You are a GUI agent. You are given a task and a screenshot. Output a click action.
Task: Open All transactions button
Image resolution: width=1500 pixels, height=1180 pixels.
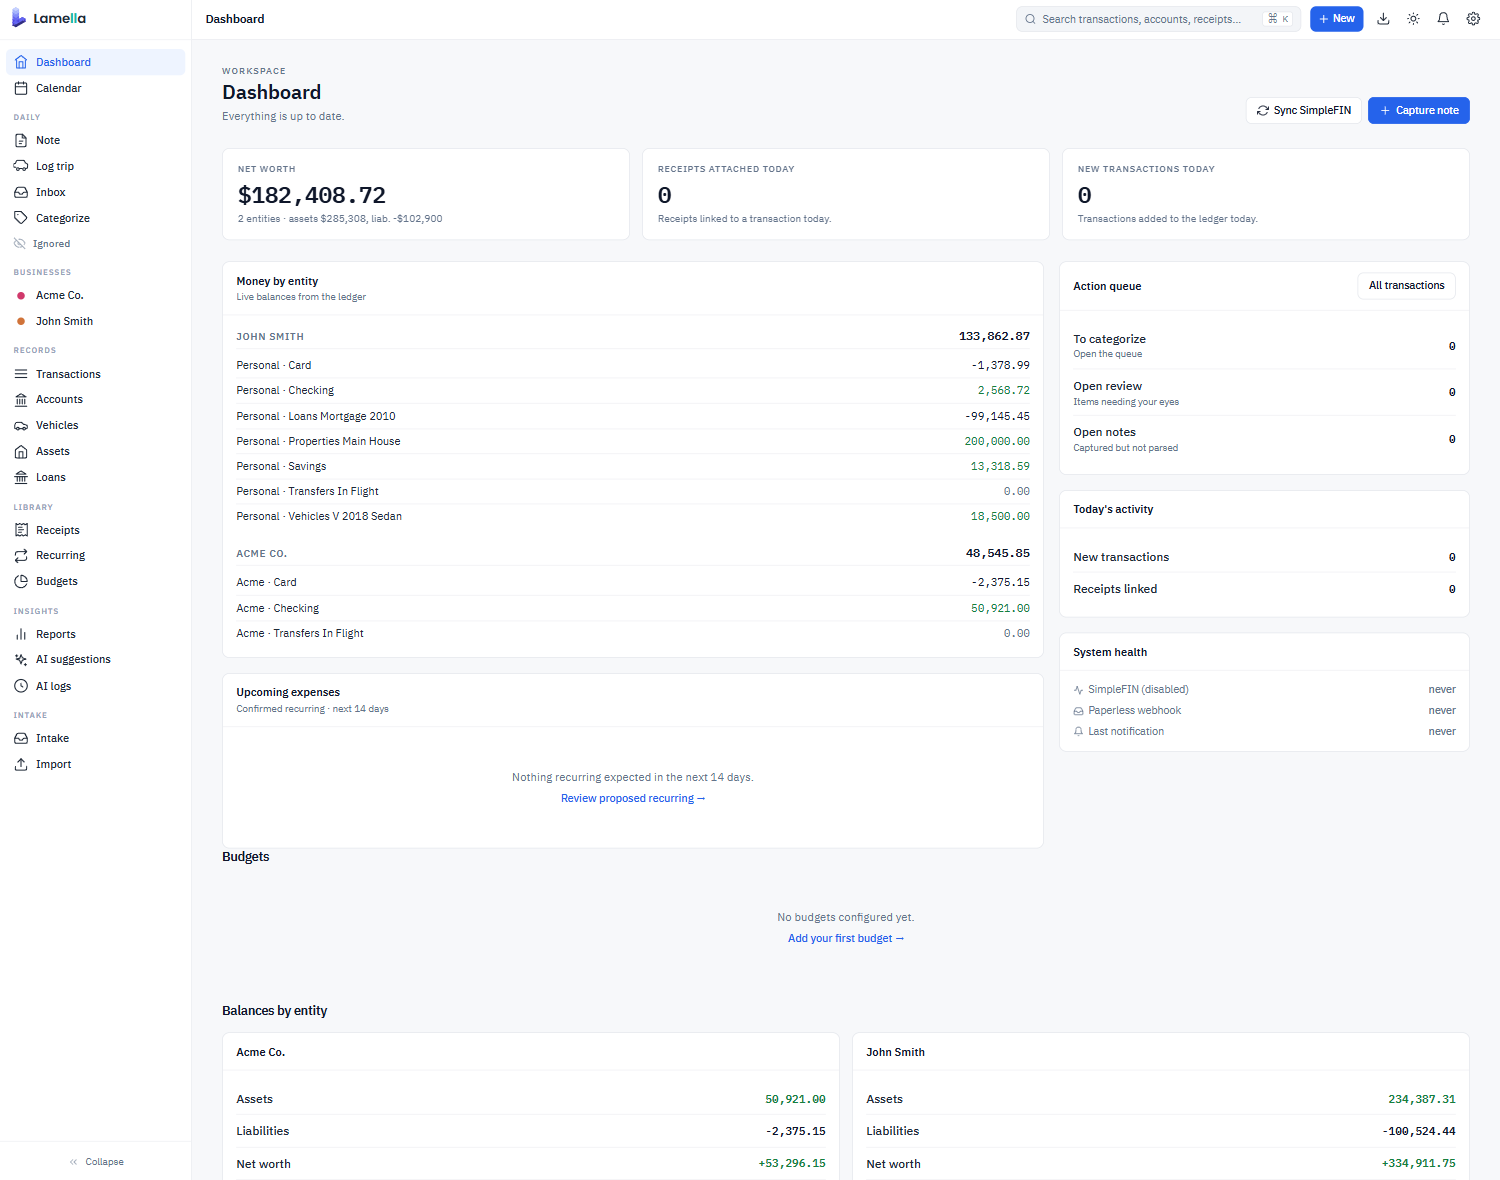[1406, 286]
